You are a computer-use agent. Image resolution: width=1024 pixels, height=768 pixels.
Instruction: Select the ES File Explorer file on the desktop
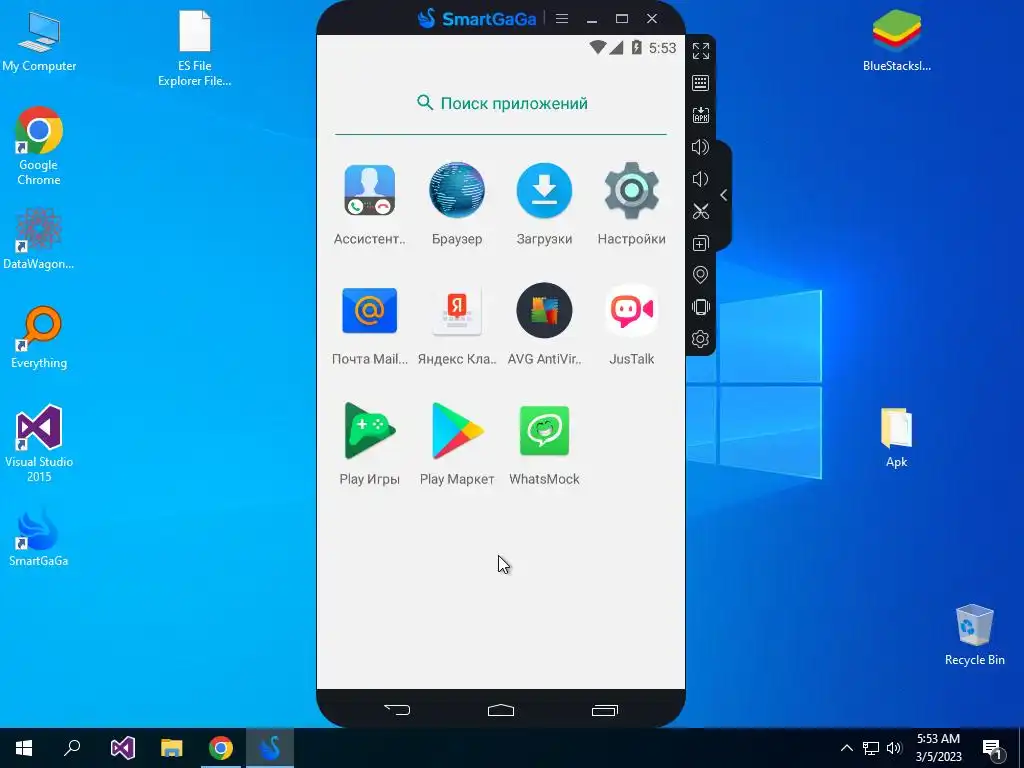click(x=195, y=48)
